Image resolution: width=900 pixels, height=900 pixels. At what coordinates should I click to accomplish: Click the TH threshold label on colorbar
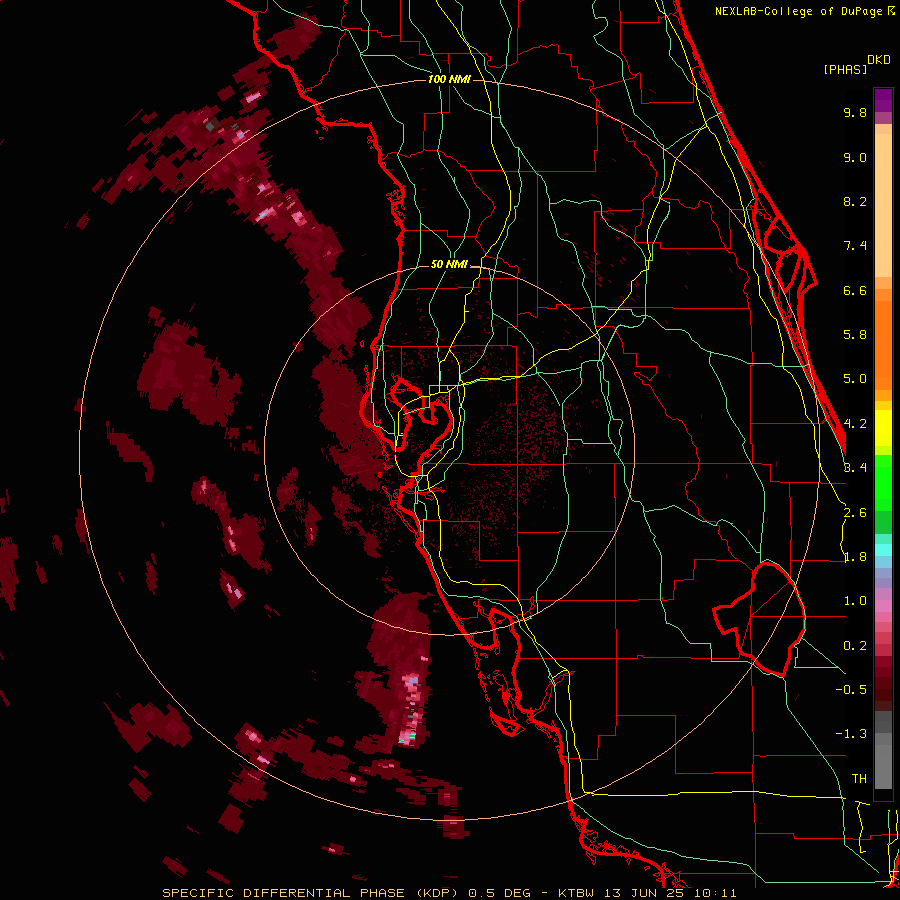859,779
